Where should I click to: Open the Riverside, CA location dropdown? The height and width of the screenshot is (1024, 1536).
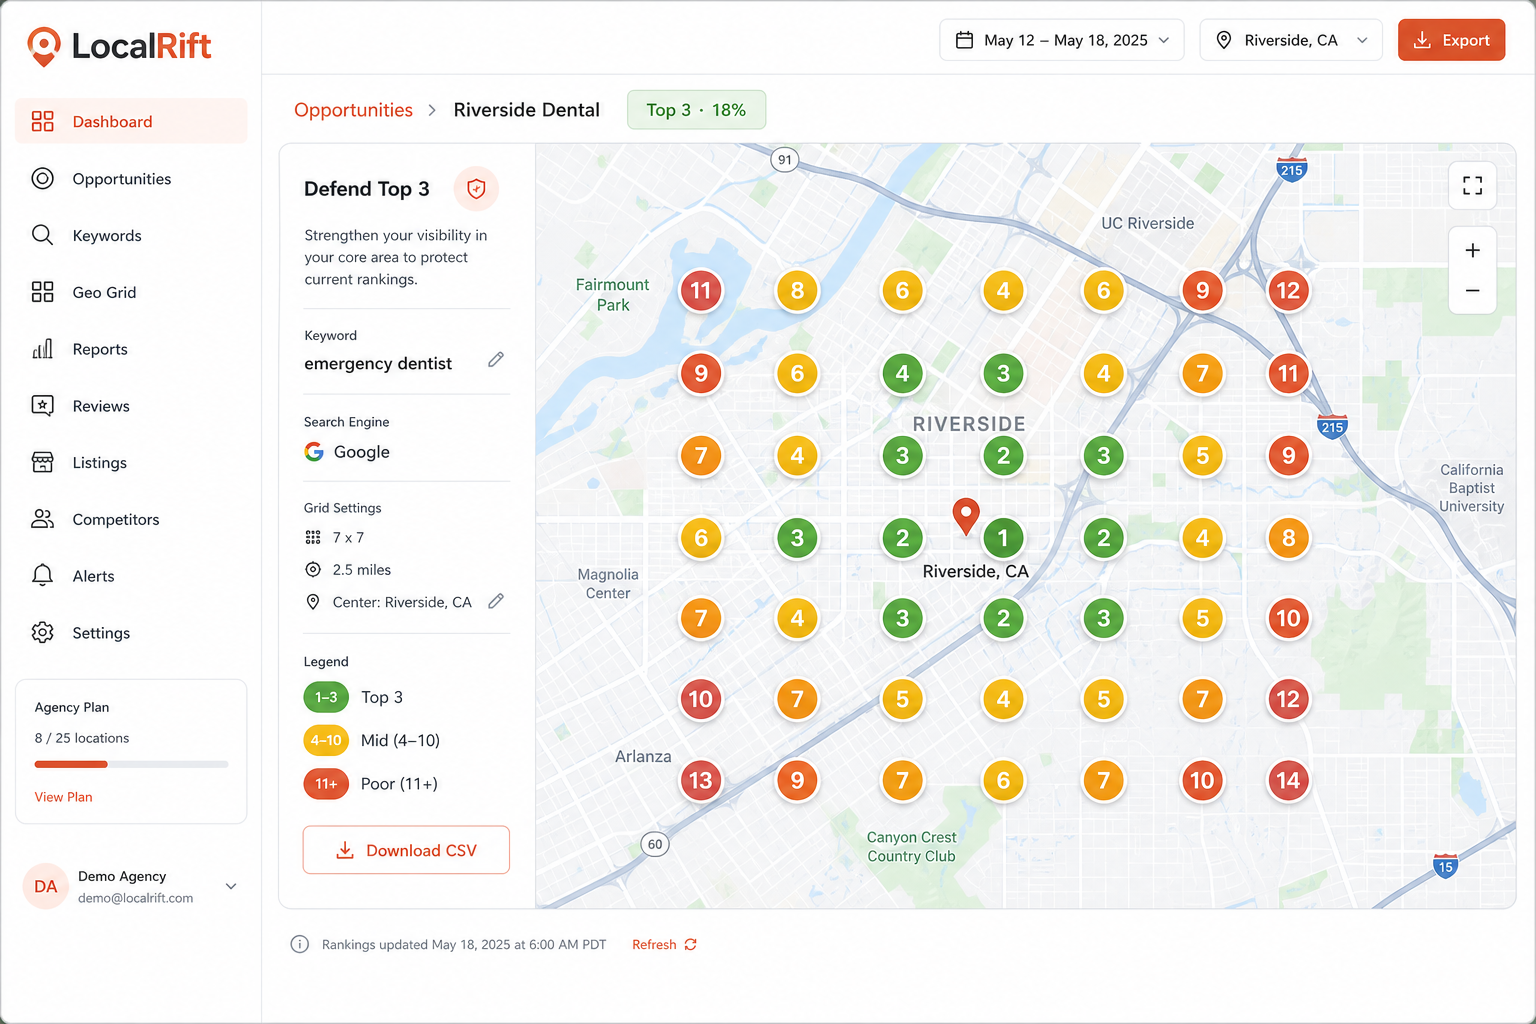click(x=1291, y=40)
